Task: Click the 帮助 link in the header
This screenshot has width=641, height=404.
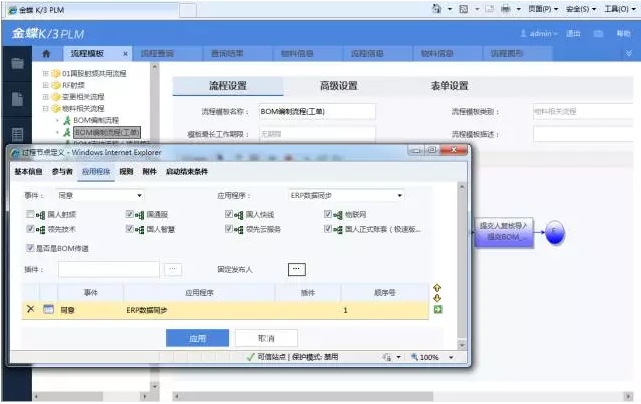Action: (623, 34)
